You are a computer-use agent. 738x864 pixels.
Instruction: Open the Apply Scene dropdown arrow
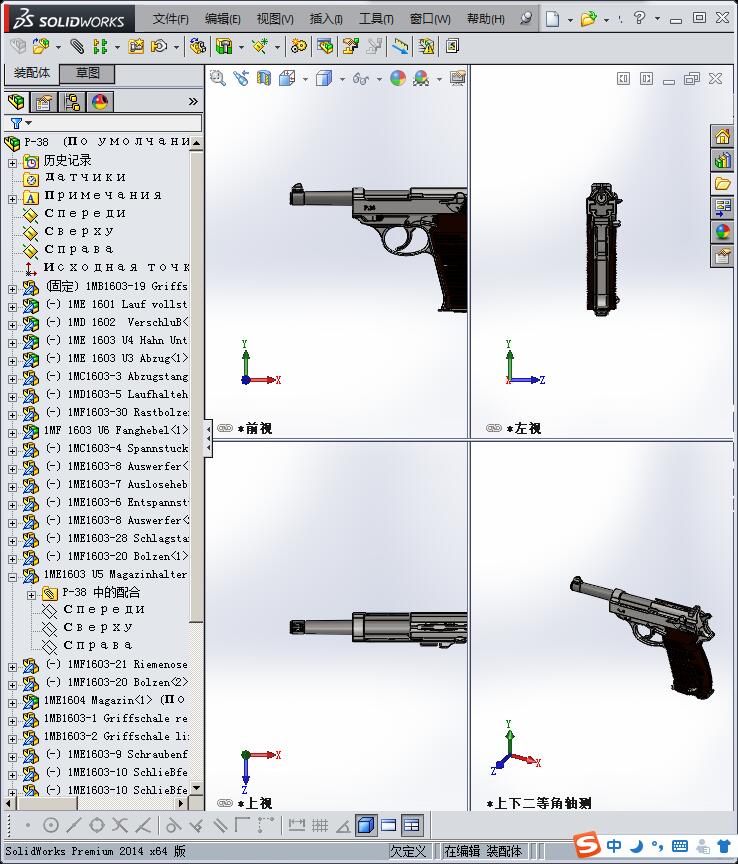click(439, 79)
